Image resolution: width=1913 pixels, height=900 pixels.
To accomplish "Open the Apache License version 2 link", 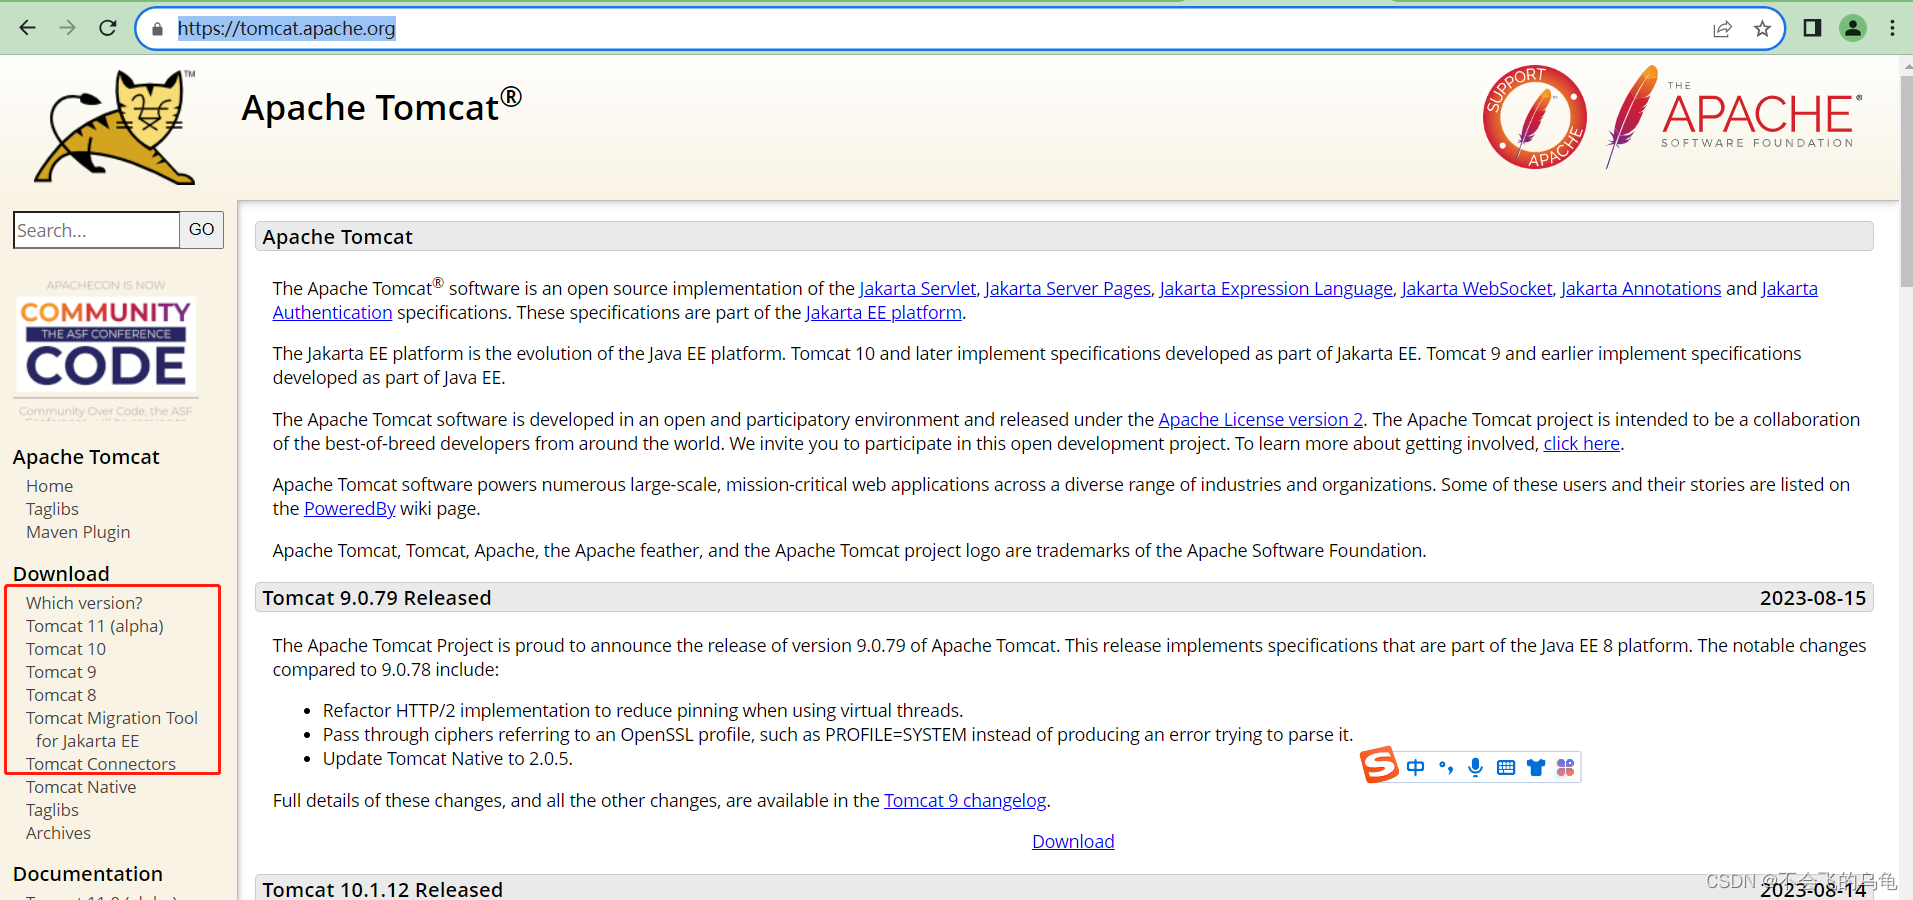I will [1261, 420].
